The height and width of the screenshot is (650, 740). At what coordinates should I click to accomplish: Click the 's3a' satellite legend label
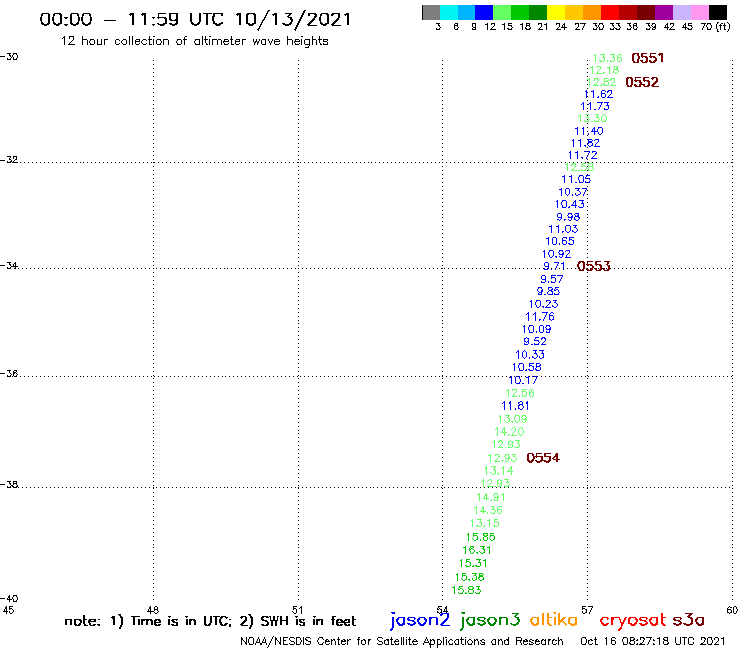tap(689, 620)
